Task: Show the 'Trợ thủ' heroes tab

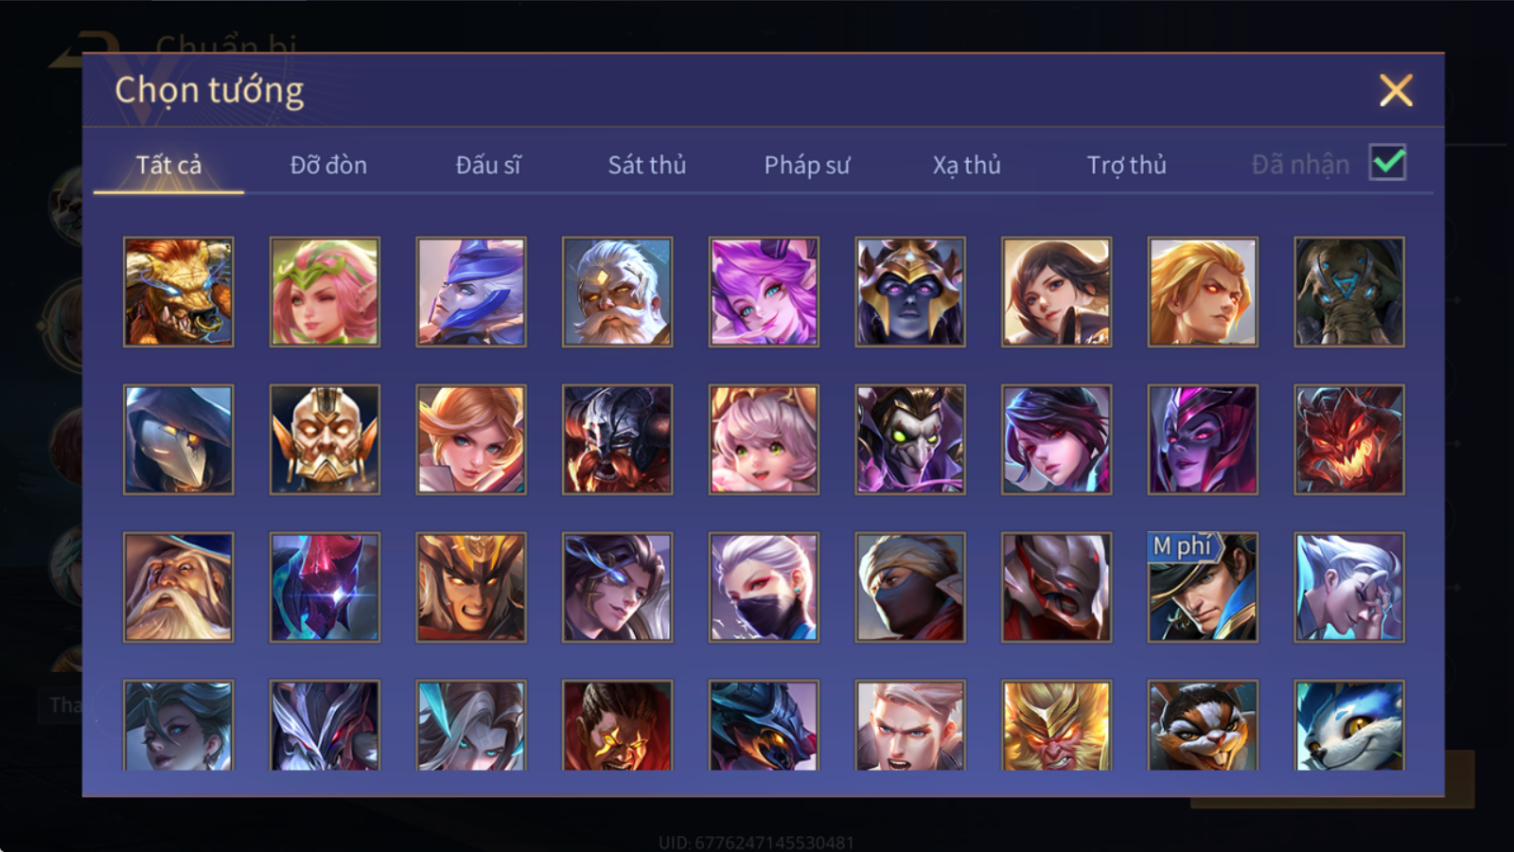Action: pos(1127,165)
